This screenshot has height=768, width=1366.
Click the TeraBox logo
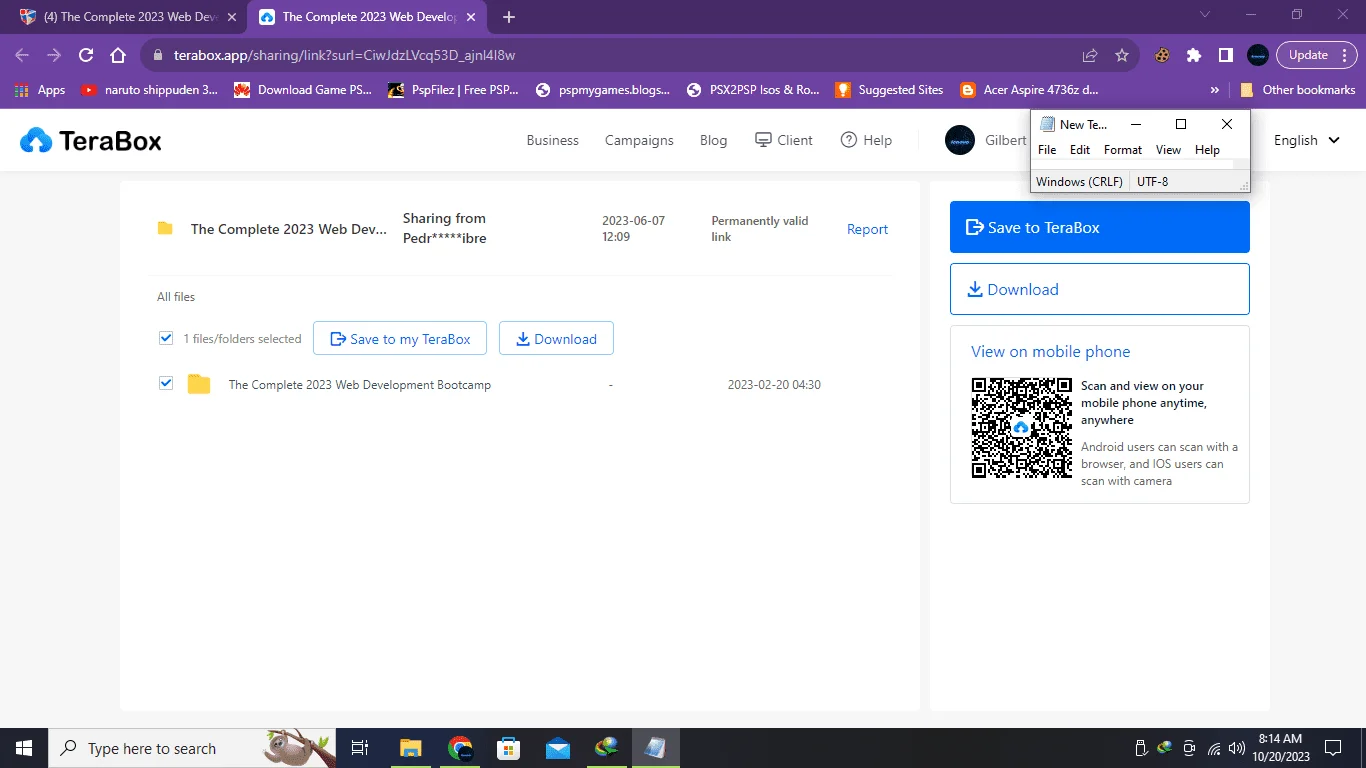(91, 141)
